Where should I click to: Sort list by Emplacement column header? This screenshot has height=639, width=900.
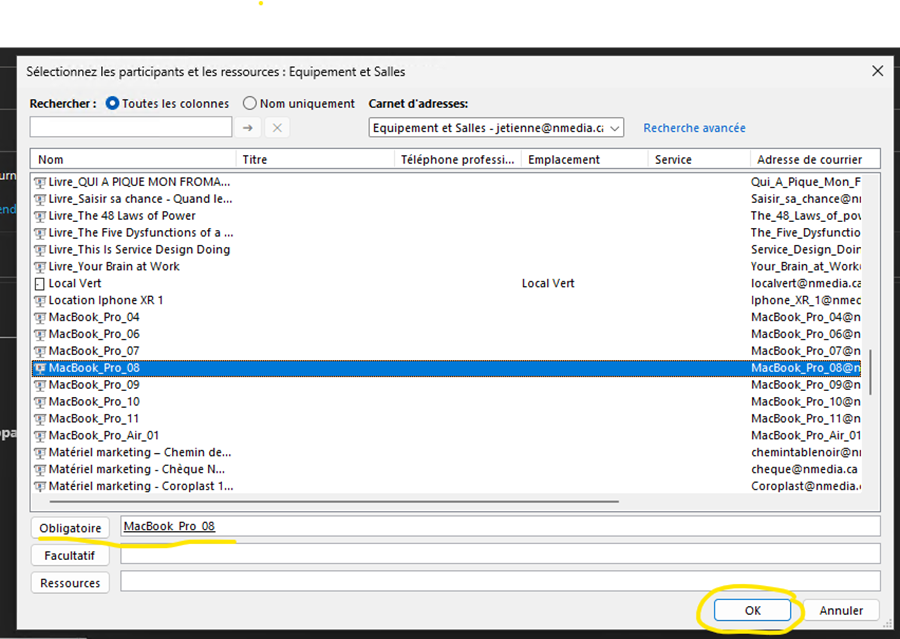[x=583, y=159]
